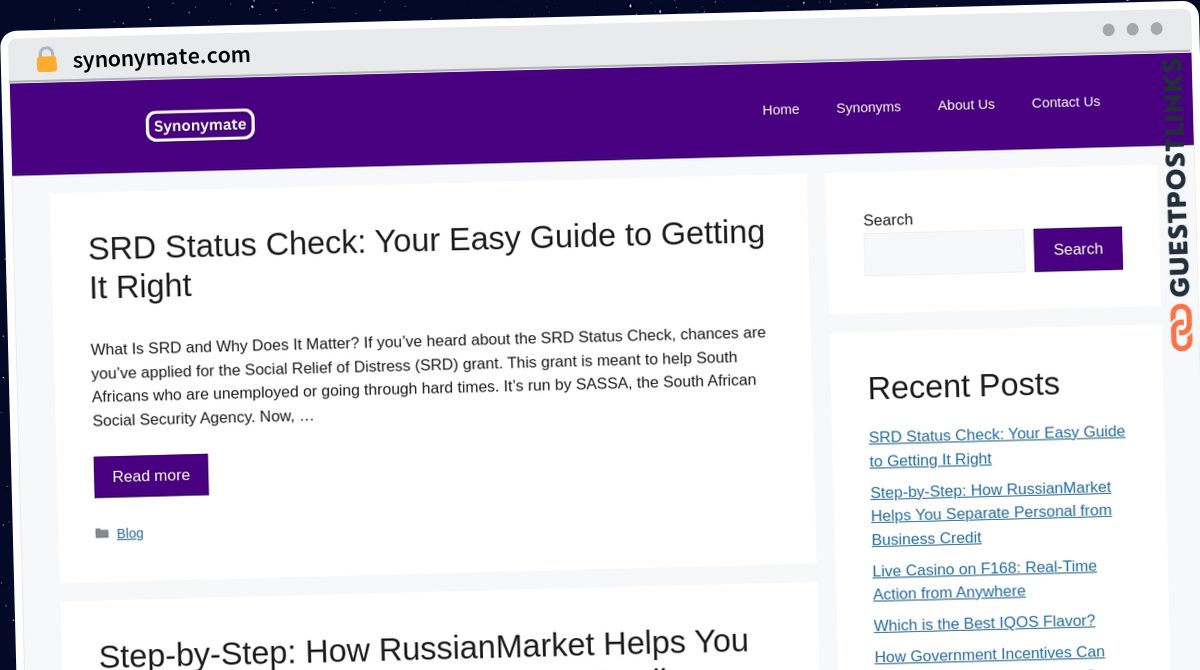Focus the sidebar Search input field
1200x670 pixels.
point(944,252)
